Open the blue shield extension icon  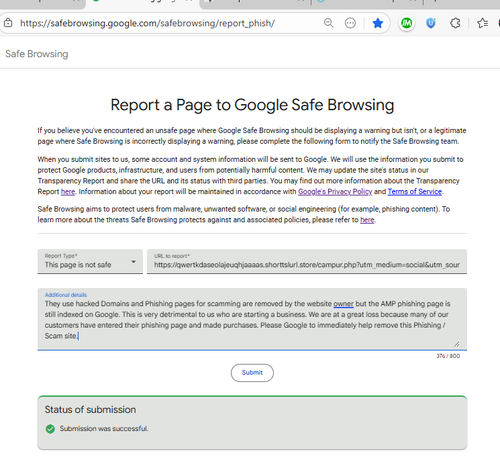click(x=431, y=23)
